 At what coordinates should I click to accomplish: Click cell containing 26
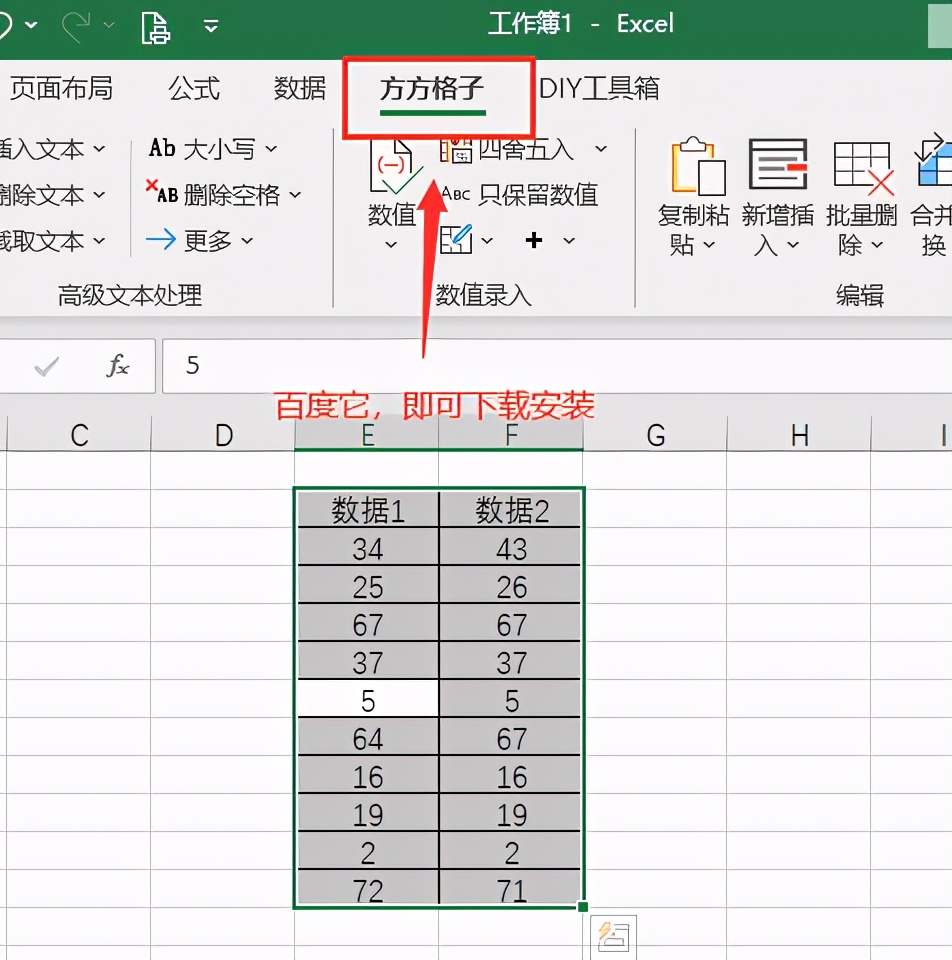click(511, 585)
